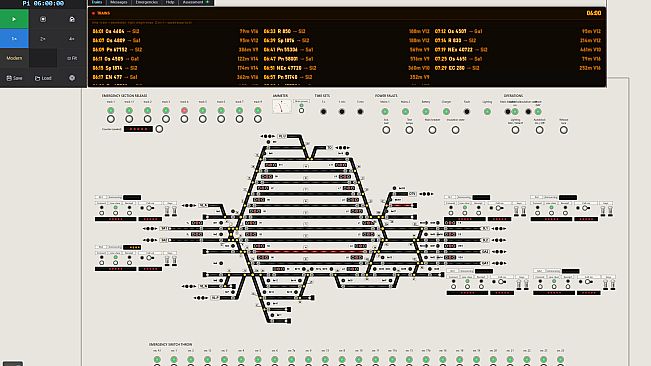Click the third Time Sets knob
The image size is (651, 366).
point(360,112)
